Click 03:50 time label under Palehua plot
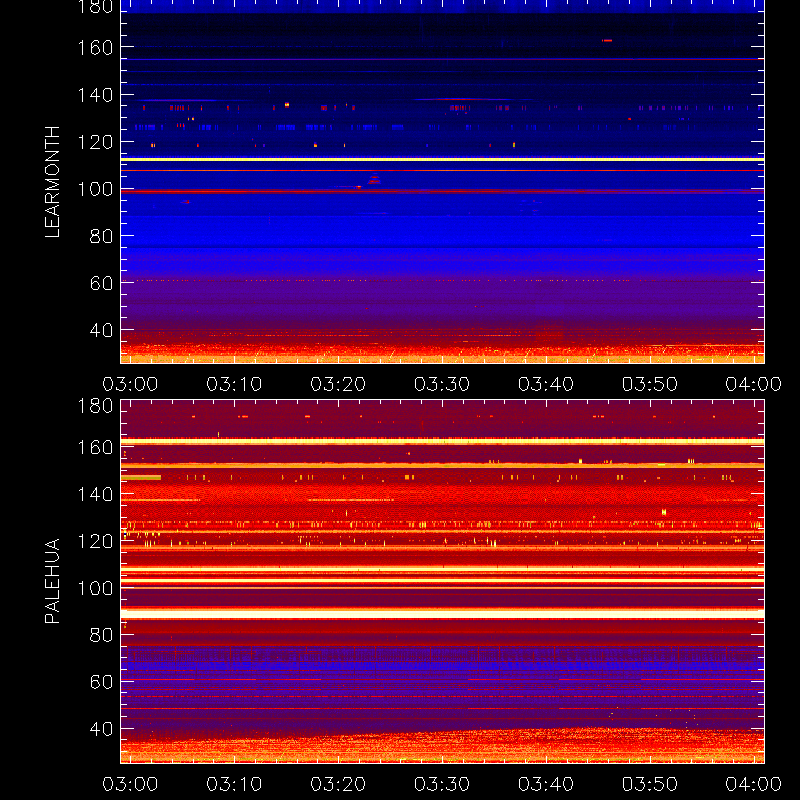Image resolution: width=800 pixels, height=800 pixels. tap(649, 784)
